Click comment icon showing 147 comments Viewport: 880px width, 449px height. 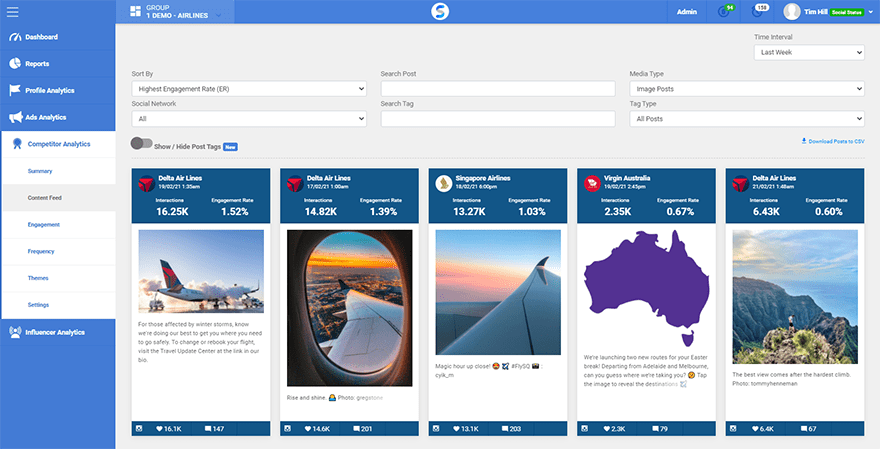(x=208, y=429)
